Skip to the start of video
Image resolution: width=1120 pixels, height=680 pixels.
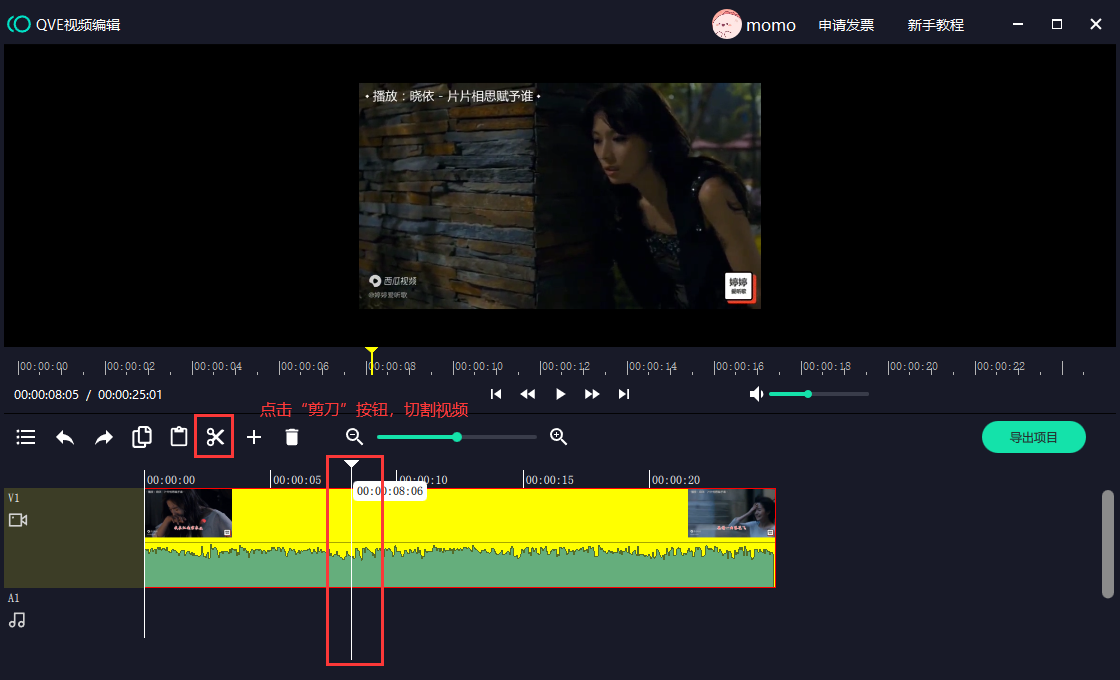pos(496,394)
